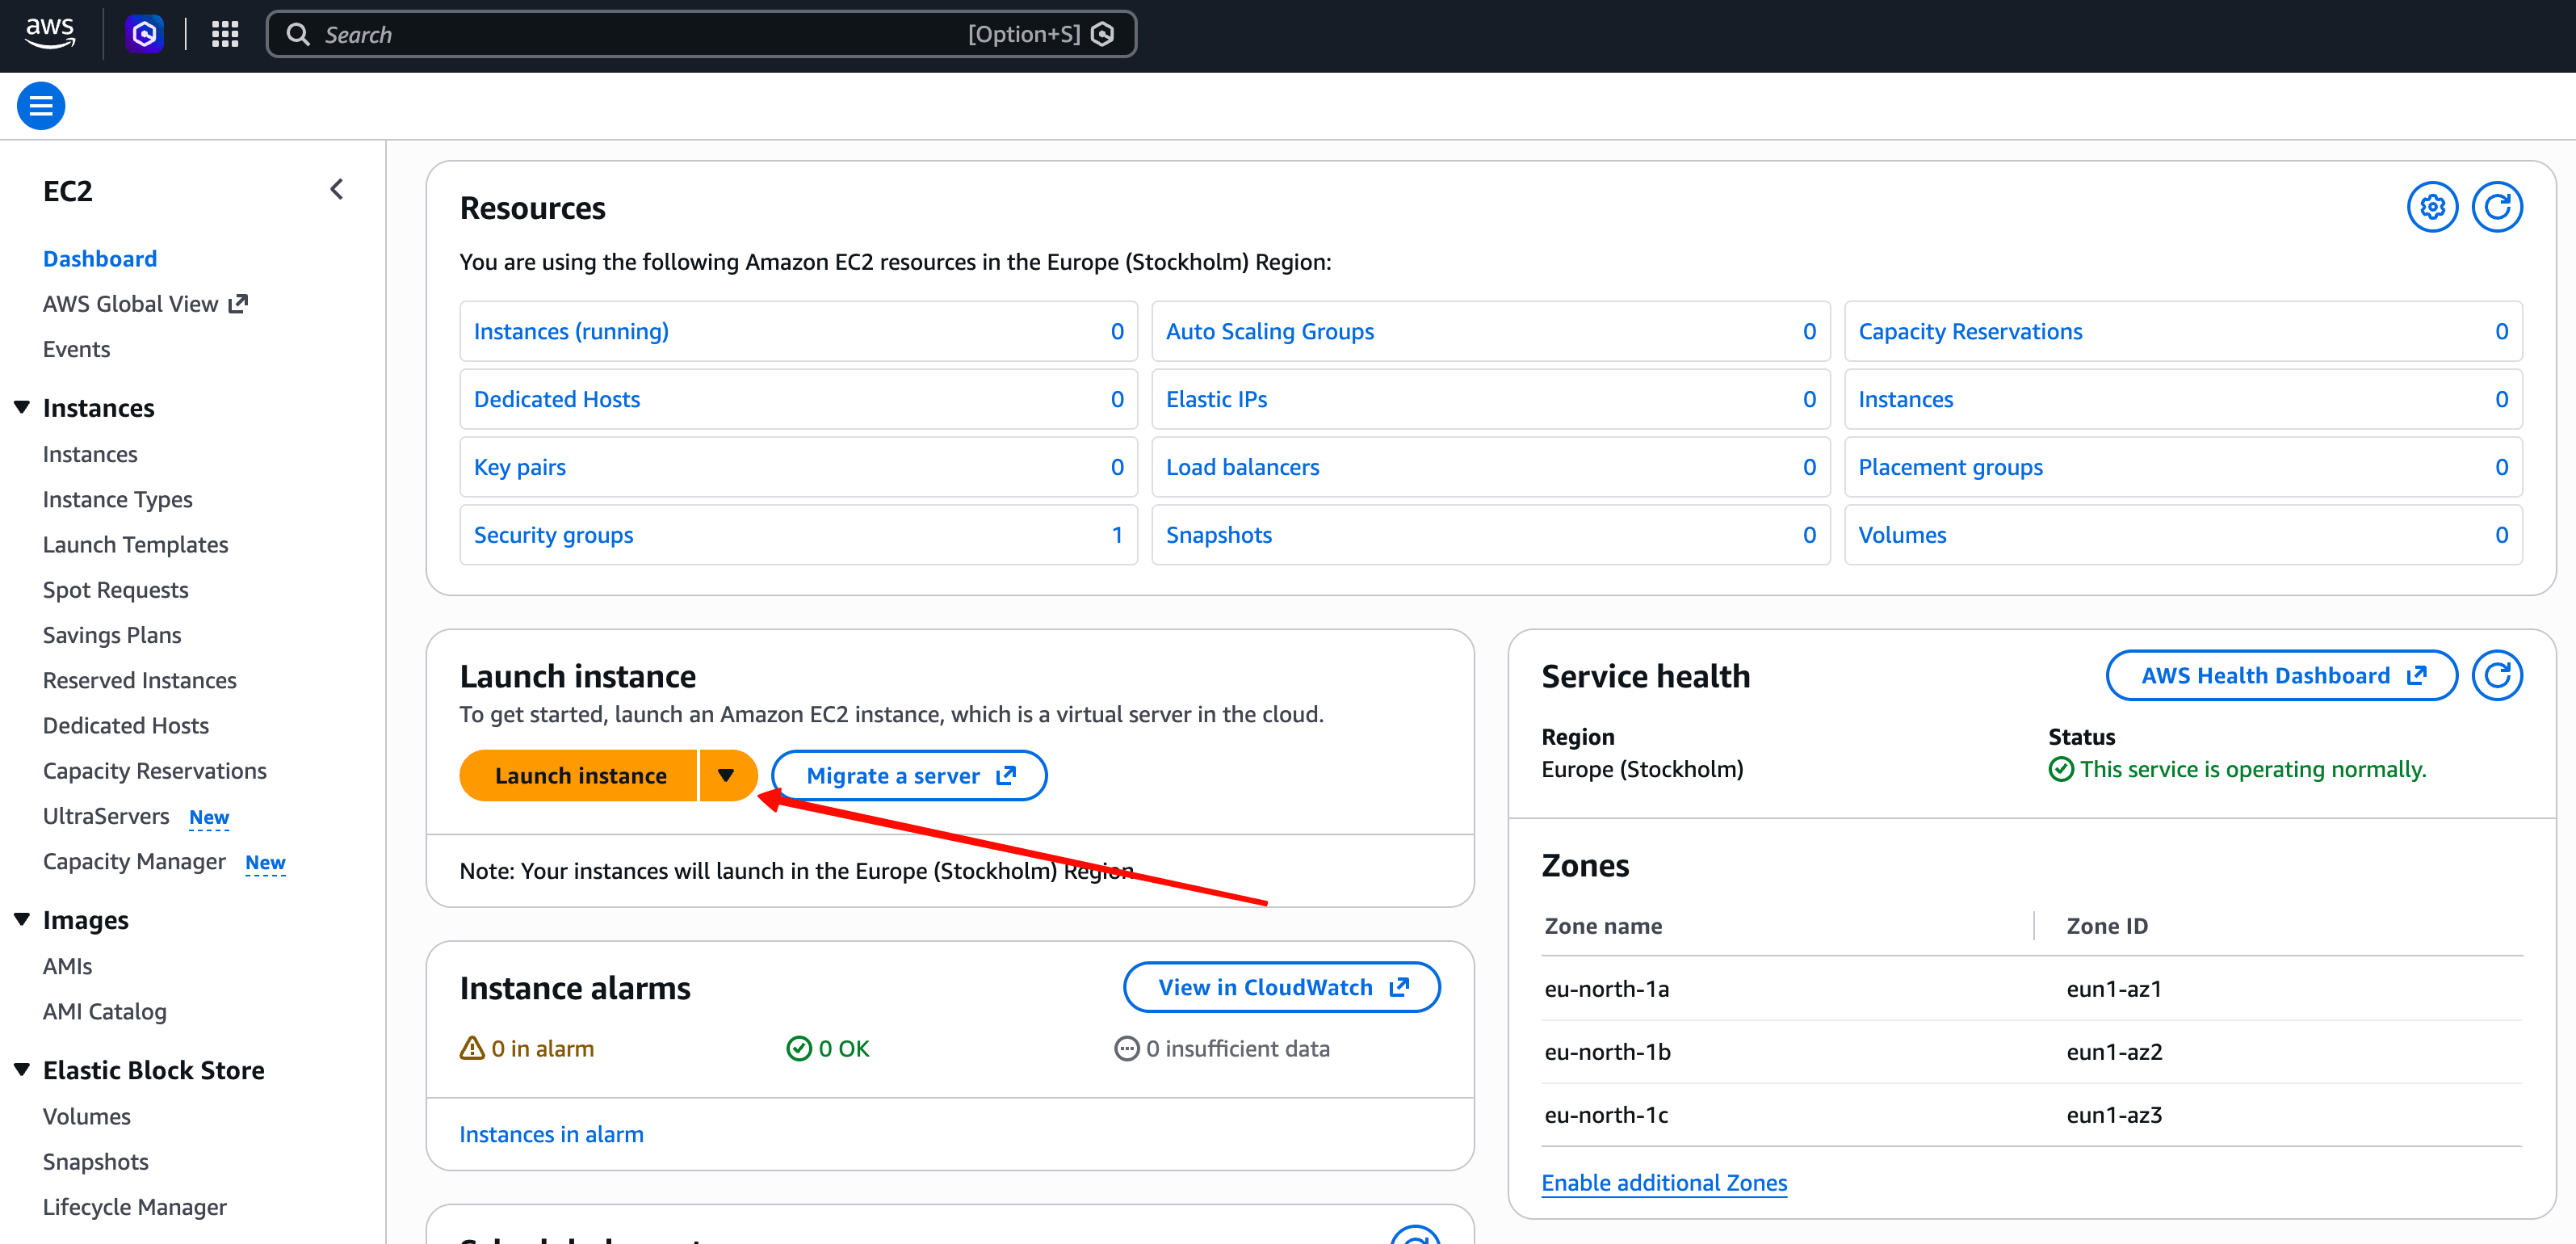Screen dimensions: 2576x1244
Task: Open UltraServers in the sidebar
Action: tap(106, 816)
